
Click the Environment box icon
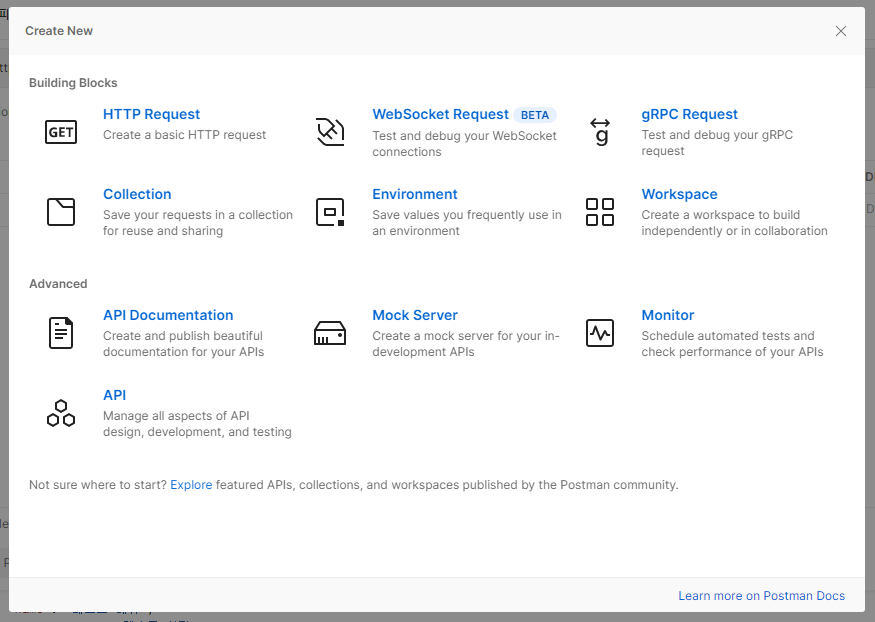330,212
